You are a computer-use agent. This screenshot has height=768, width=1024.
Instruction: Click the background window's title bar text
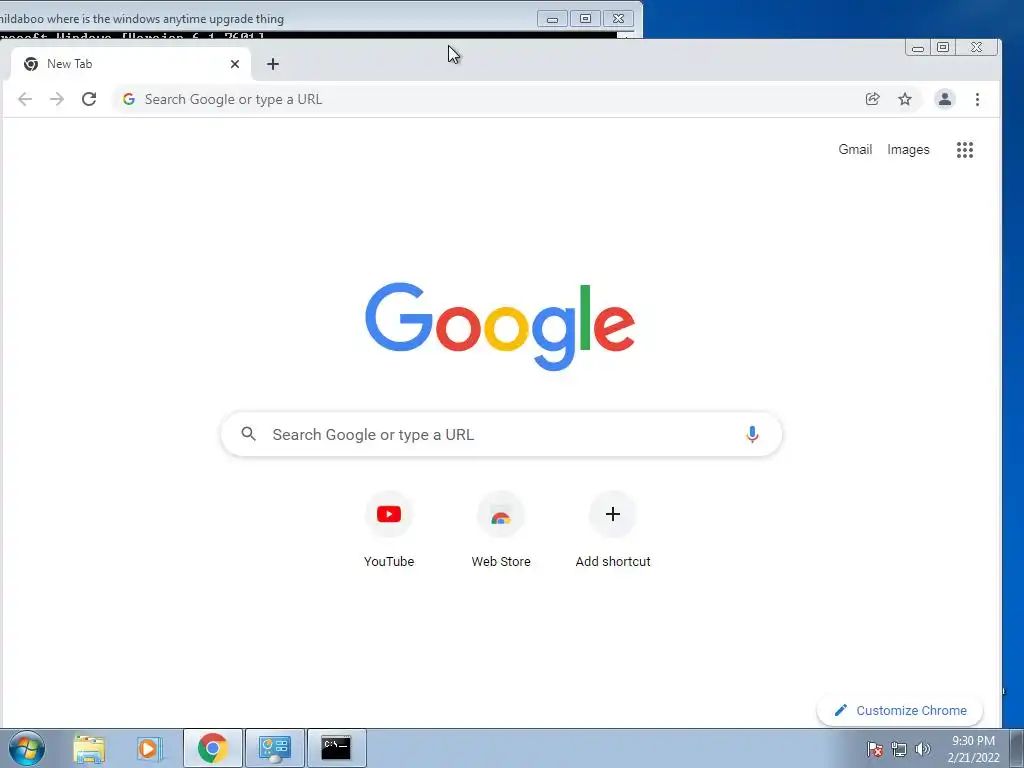(142, 19)
